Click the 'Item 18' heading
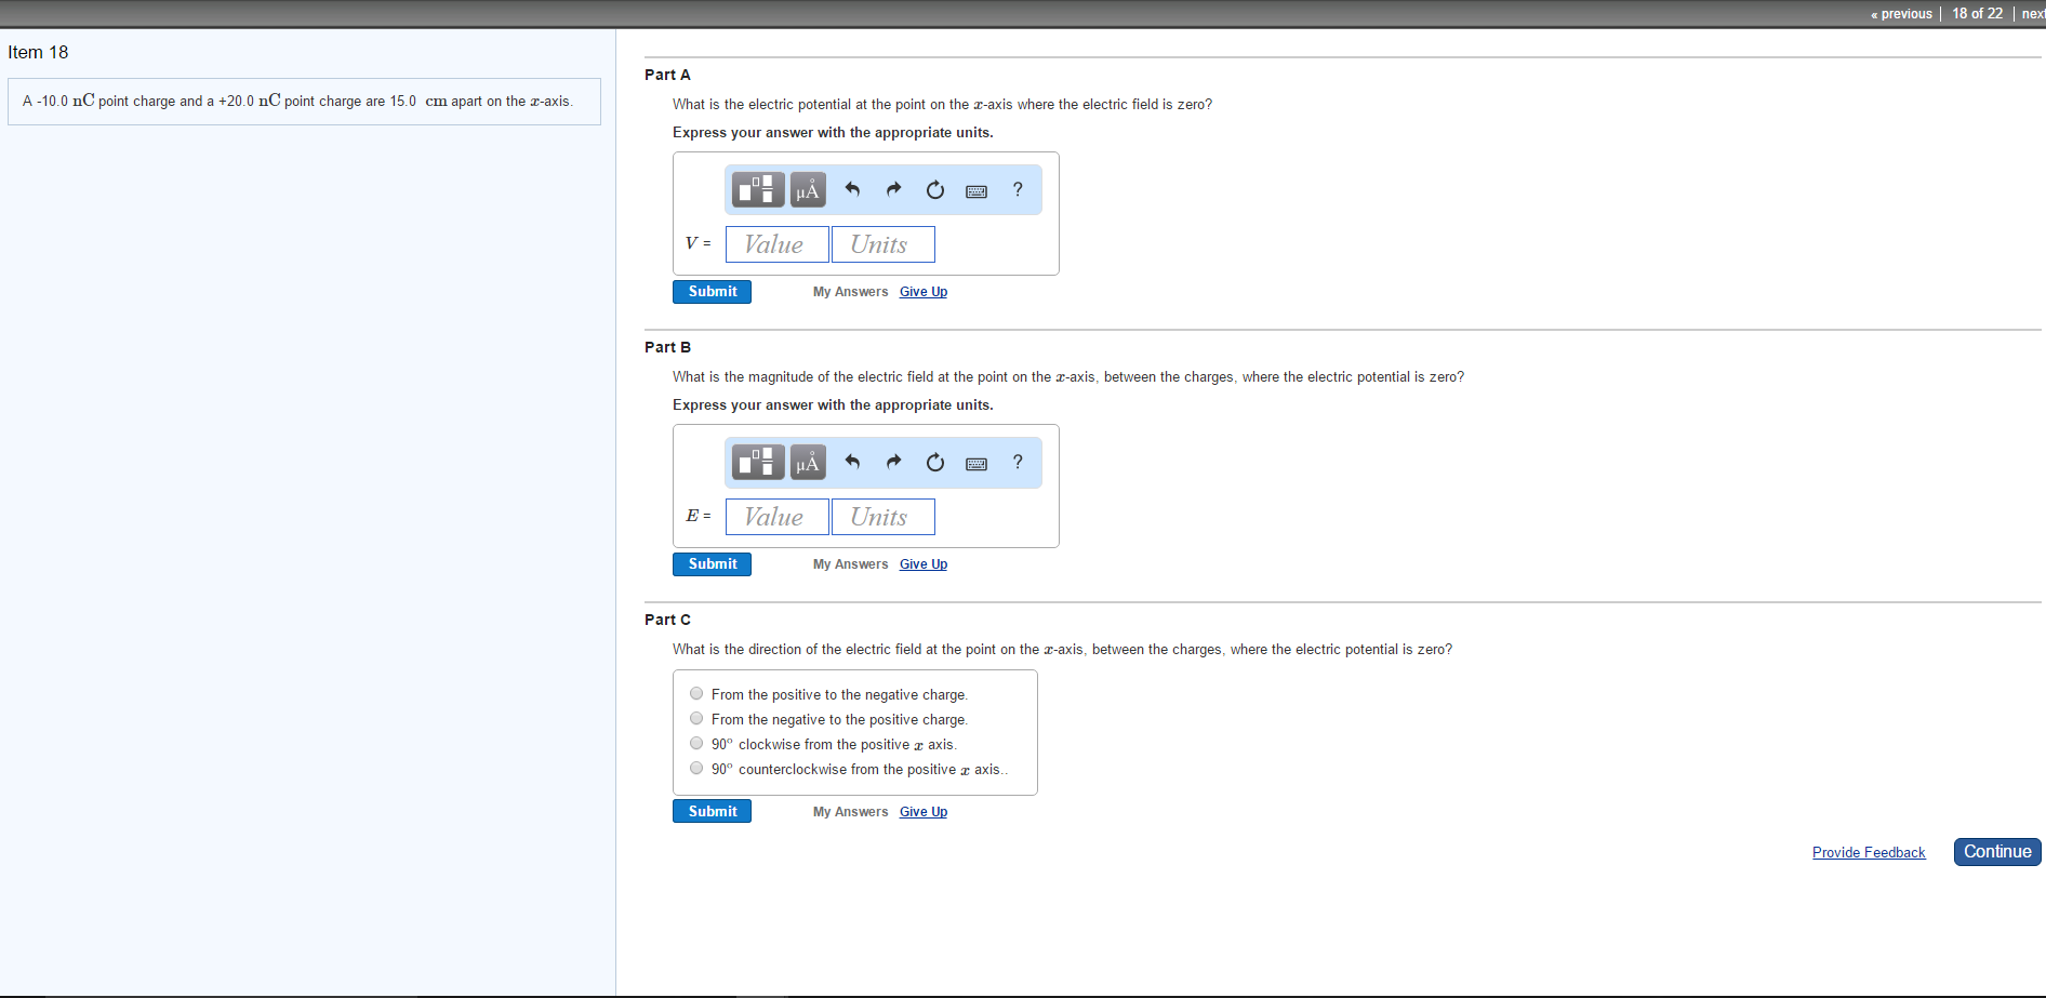The image size is (2046, 998). coord(38,52)
